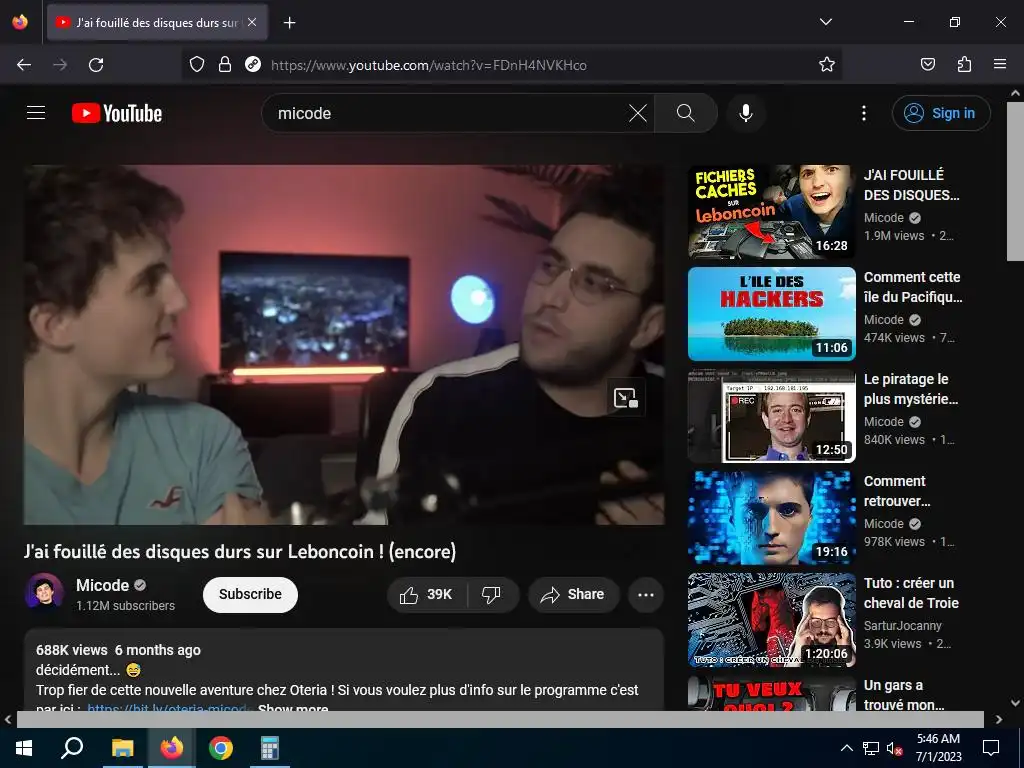Click the video title text

pyautogui.click(x=240, y=551)
